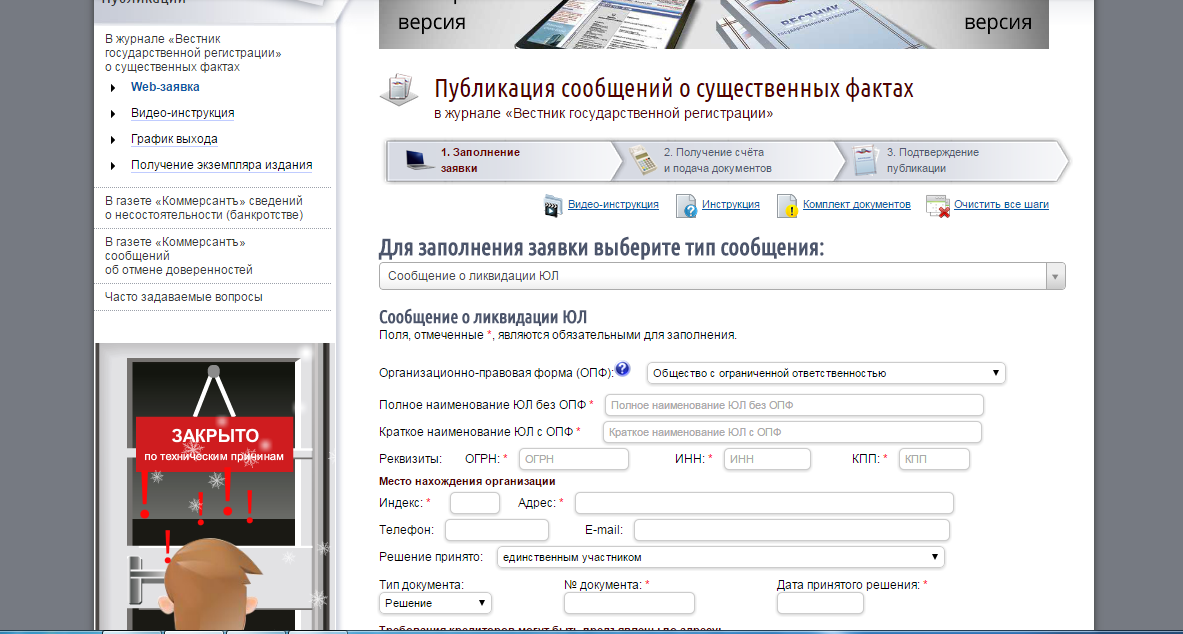Click the publication documents icon beside the page title
This screenshot has height=634, width=1183.
click(398, 91)
